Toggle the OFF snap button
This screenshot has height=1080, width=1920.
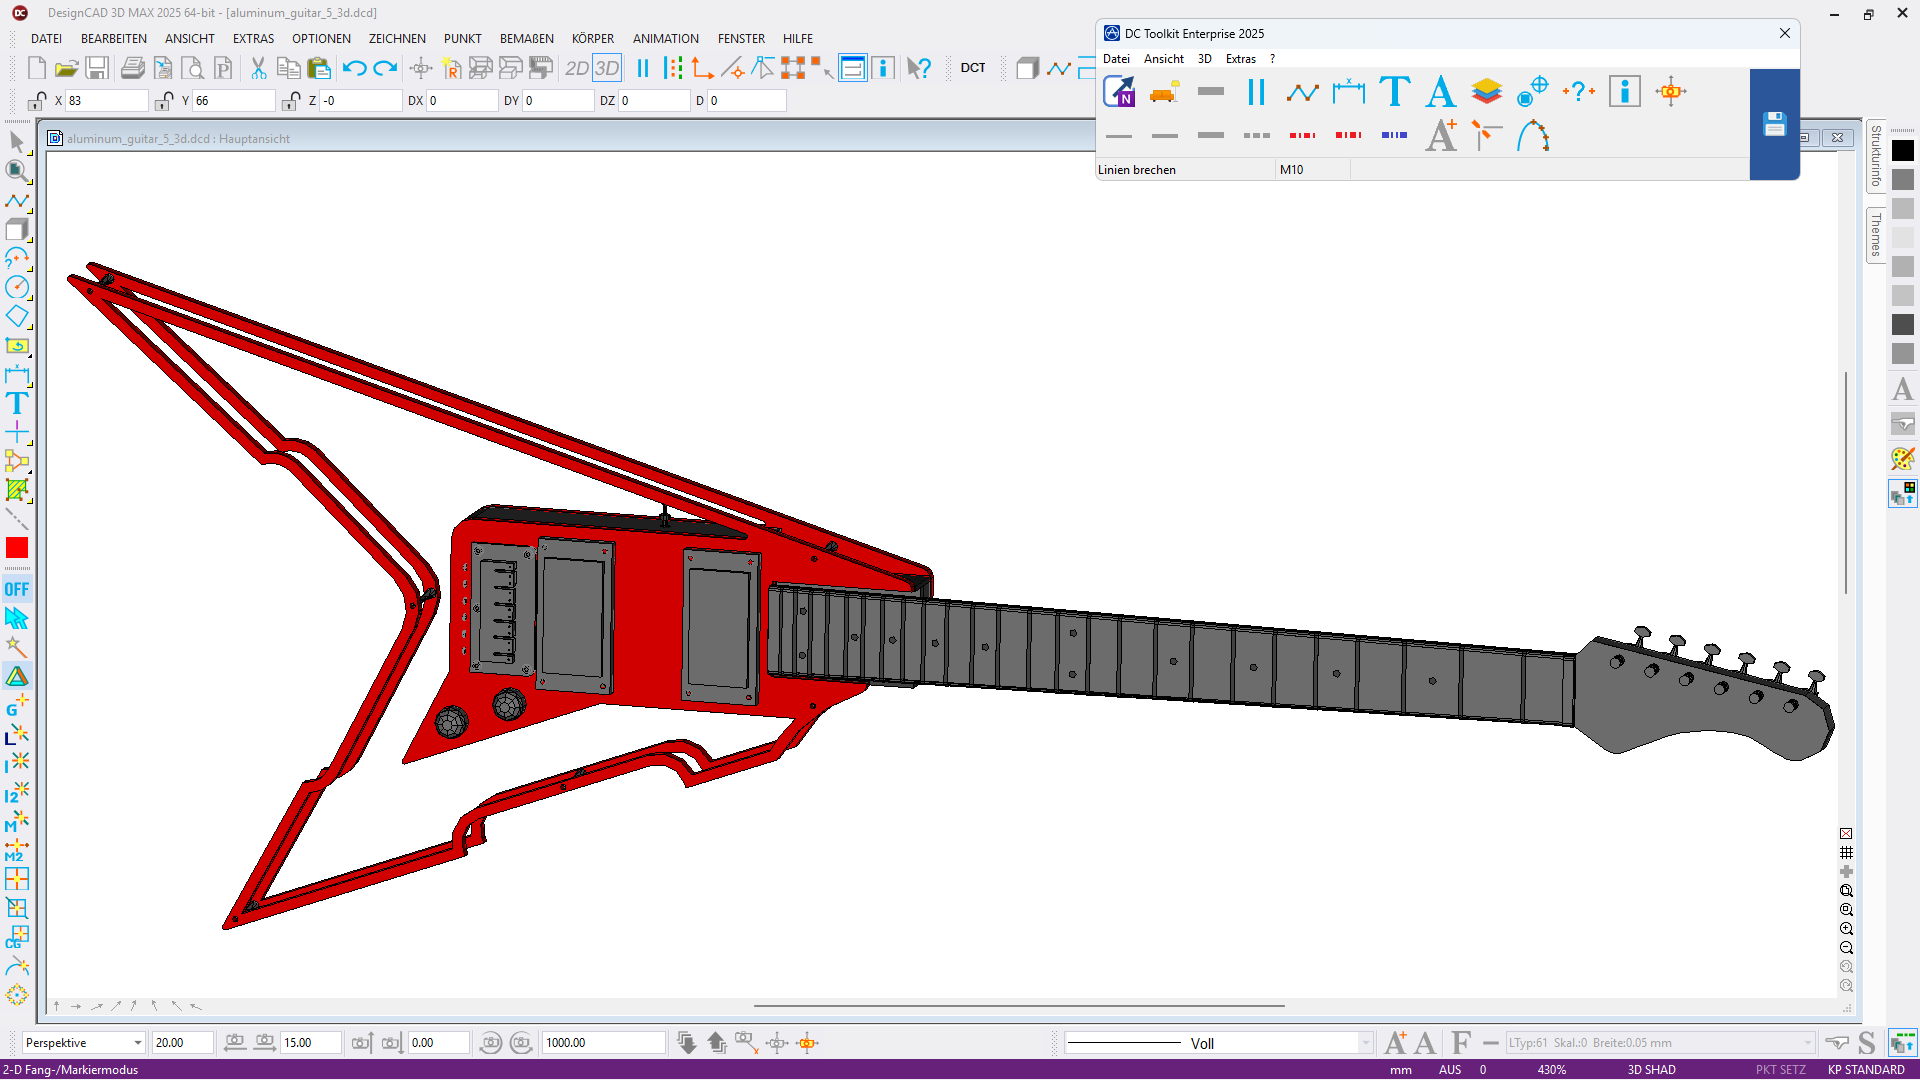[x=17, y=589]
